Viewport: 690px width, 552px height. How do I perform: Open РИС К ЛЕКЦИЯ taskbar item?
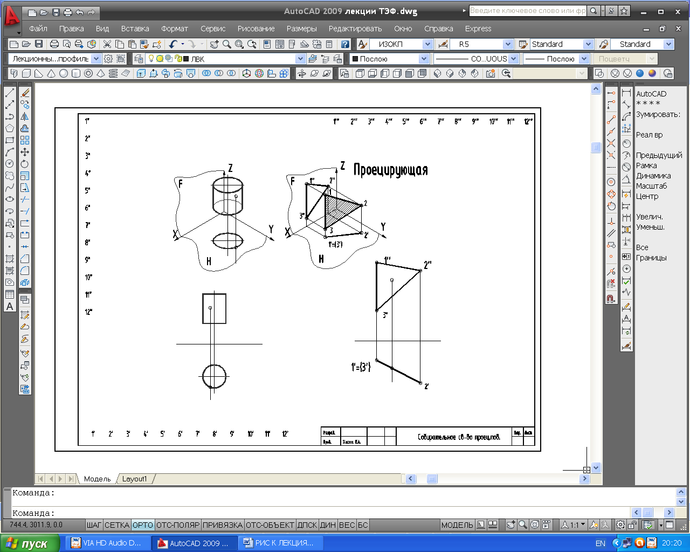point(279,543)
